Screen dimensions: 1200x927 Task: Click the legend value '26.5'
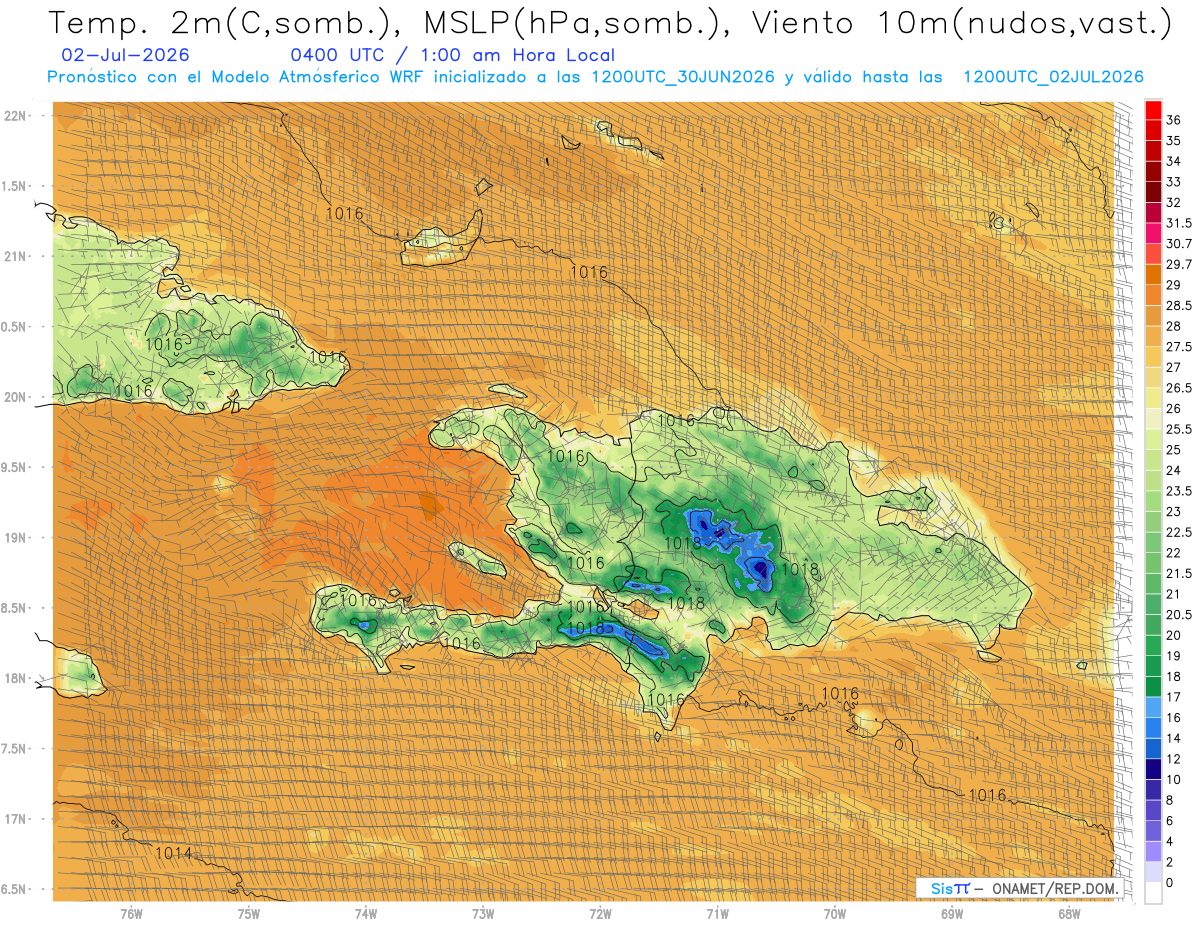click(1179, 388)
